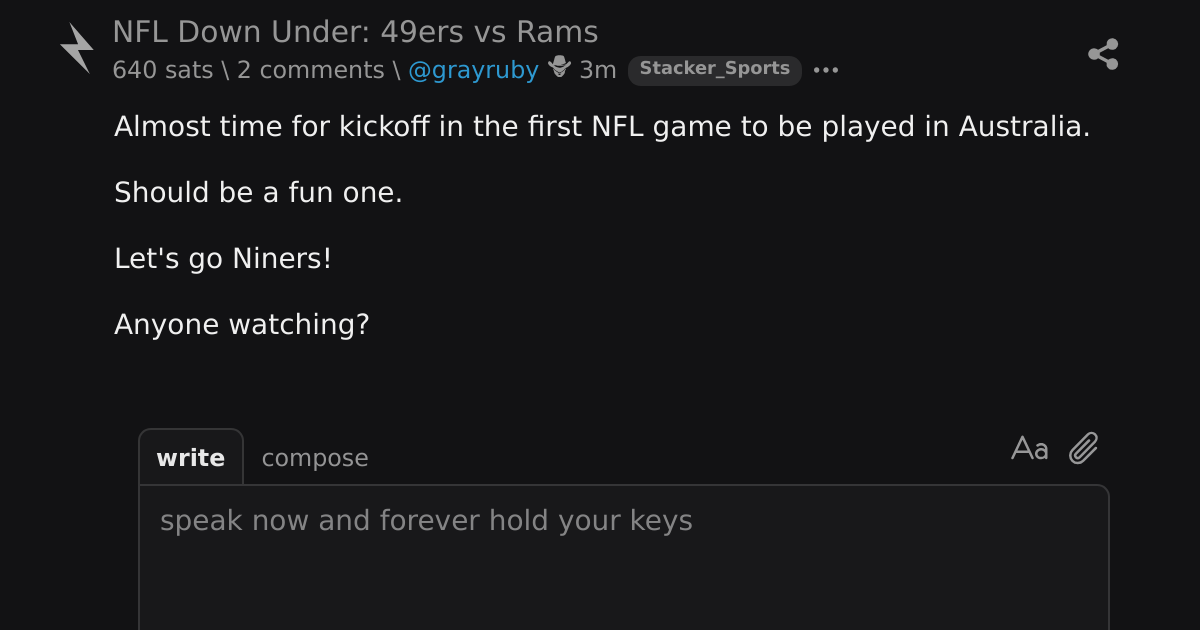This screenshot has height=630, width=1200.
Task: Click the 'Let's go Niners!' line
Action: [223, 259]
